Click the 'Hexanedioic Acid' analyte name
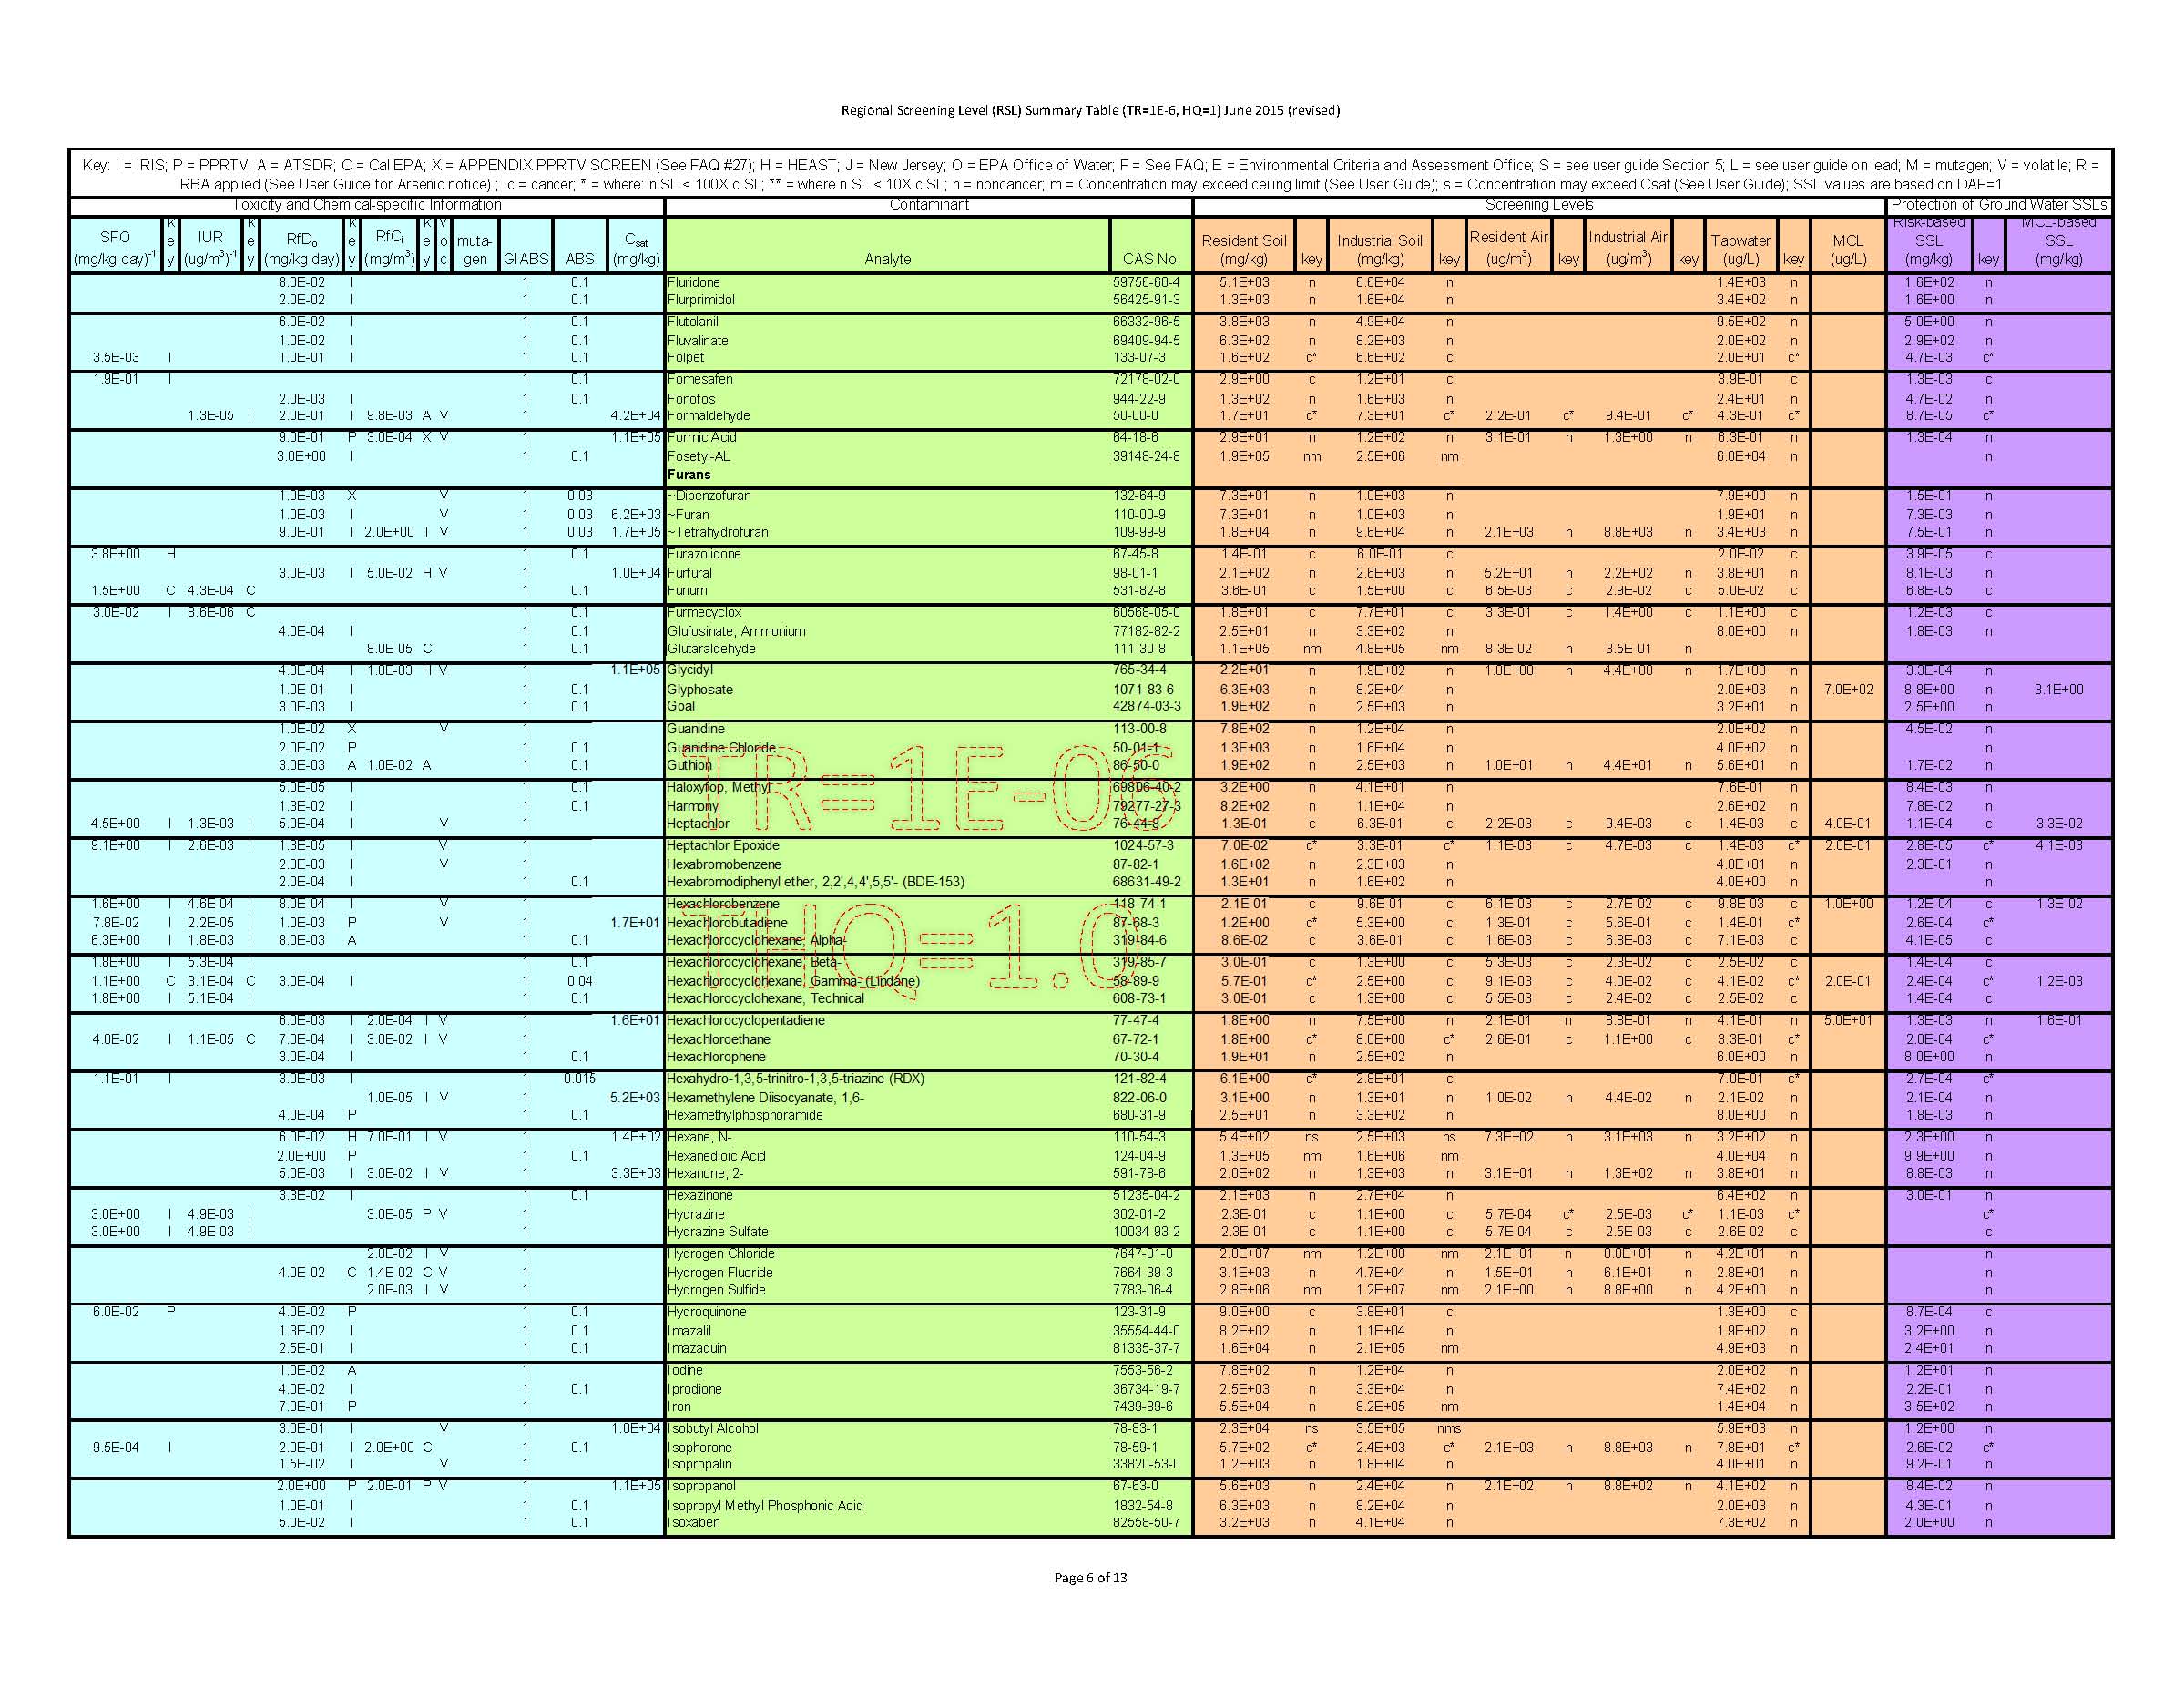Viewport: 2184px width, 1688px height. pyautogui.click(x=716, y=1156)
